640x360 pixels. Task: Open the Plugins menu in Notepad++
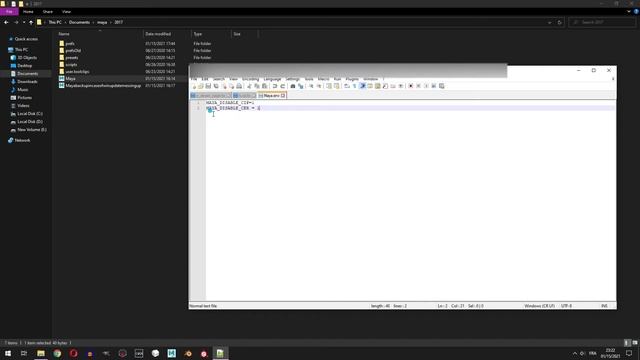tap(352, 79)
